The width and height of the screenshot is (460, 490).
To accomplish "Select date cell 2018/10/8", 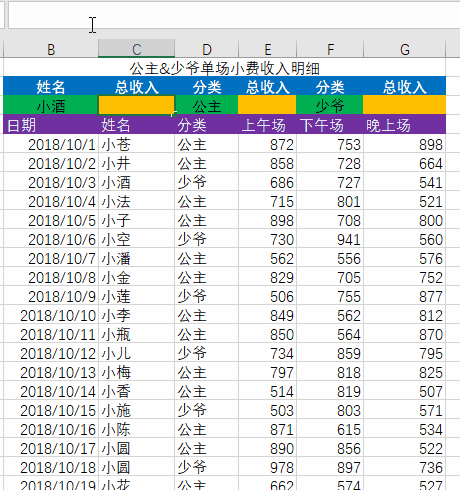I will point(51,276).
